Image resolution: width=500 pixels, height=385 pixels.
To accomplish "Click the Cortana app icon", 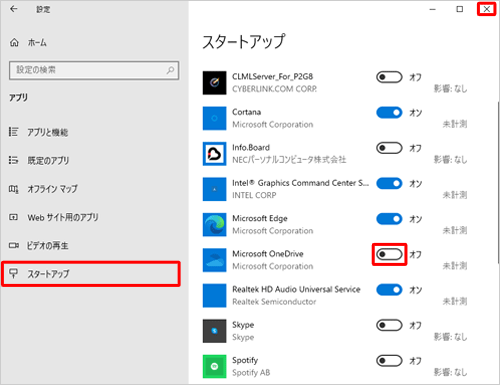I will (x=214, y=118).
